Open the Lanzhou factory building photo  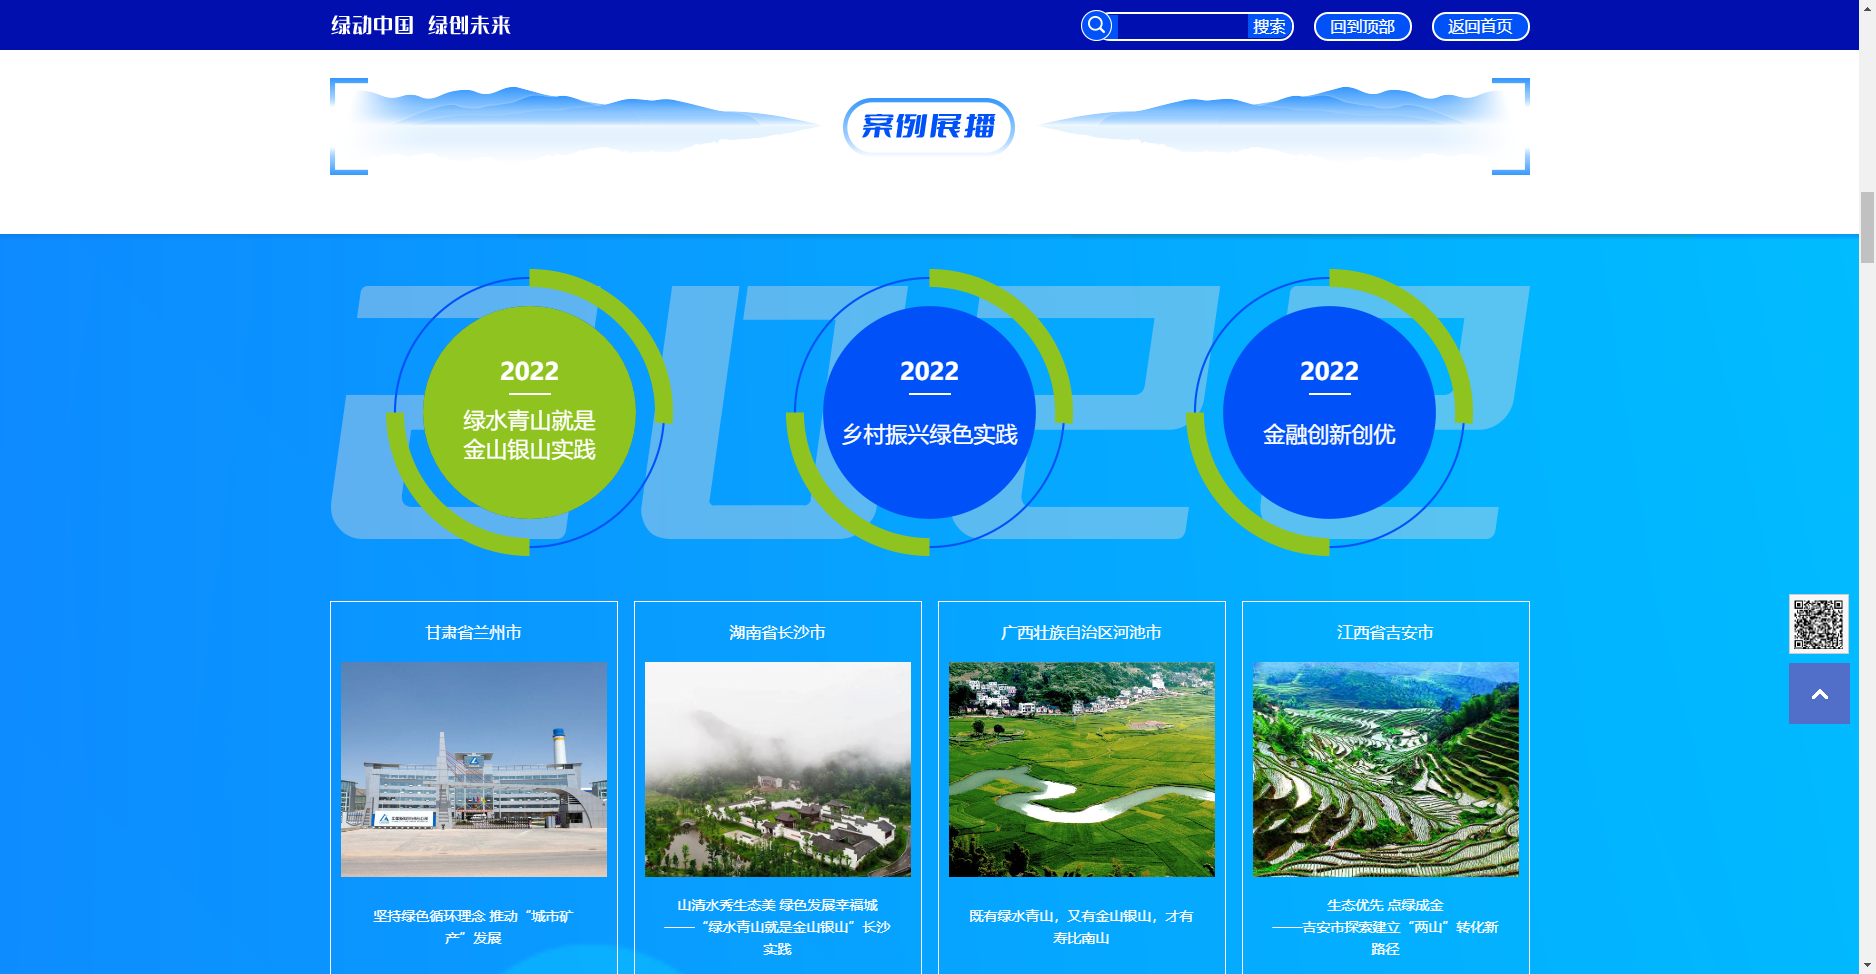click(474, 769)
